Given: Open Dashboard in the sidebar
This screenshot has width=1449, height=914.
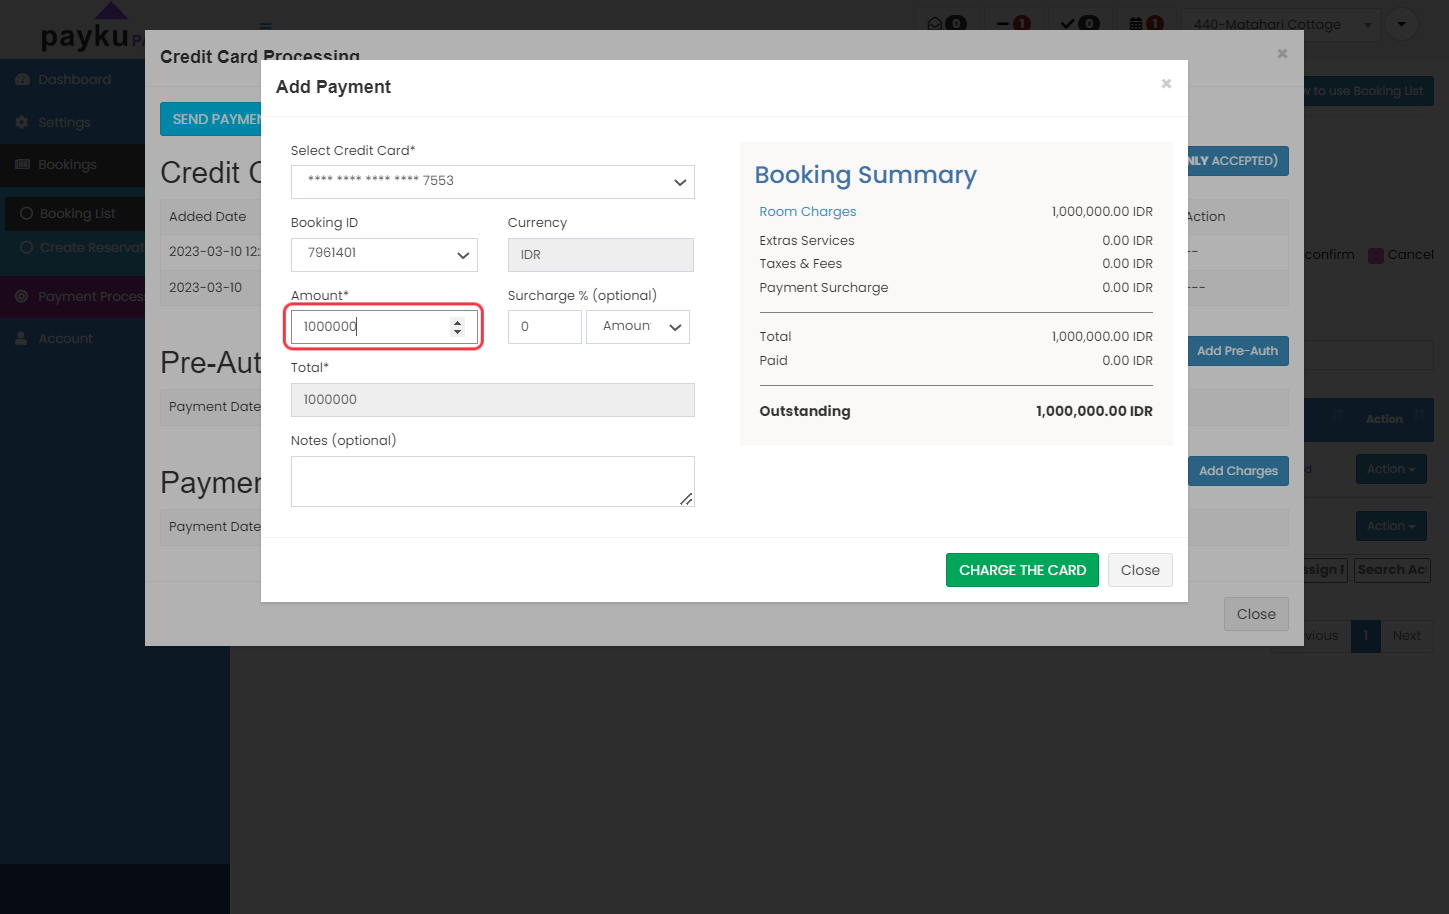Looking at the screenshot, I should (x=74, y=80).
